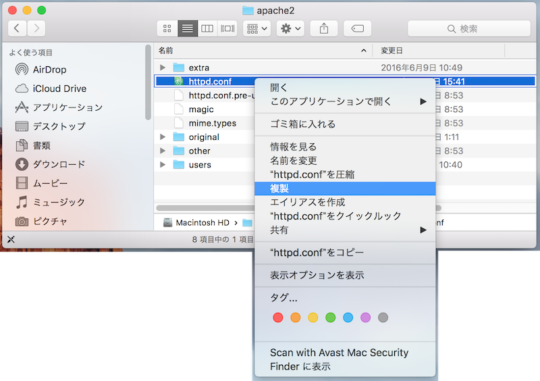Choose 表示オプションを表示
The image size is (540, 381).
(345, 275)
